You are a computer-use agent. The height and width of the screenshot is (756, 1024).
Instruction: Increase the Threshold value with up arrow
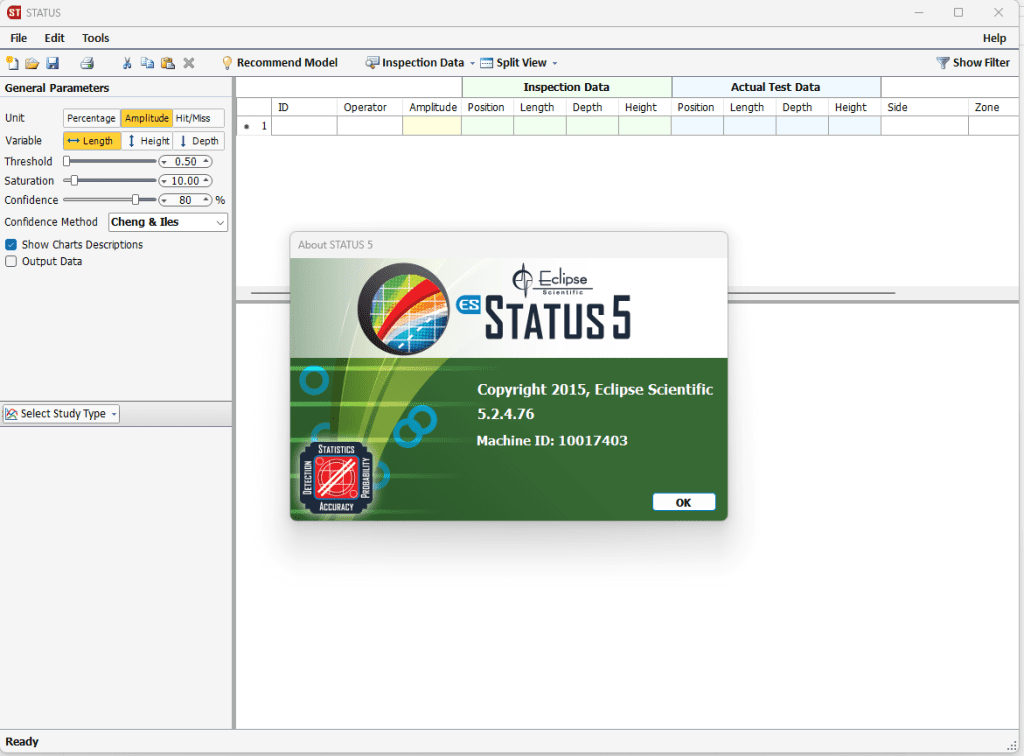[206, 161]
